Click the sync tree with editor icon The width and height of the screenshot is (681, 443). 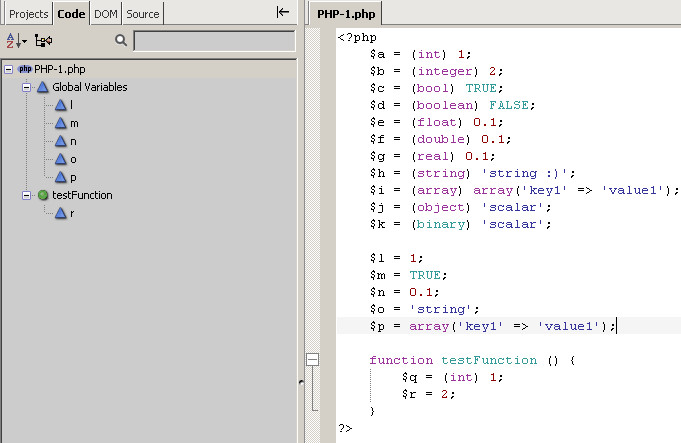click(x=43, y=40)
